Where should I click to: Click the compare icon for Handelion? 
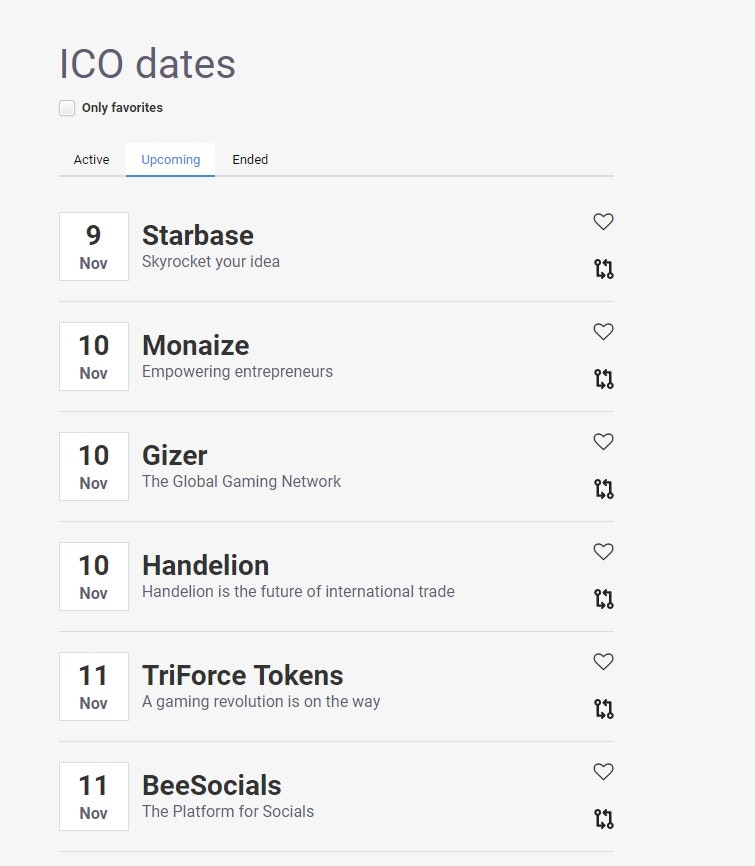point(603,599)
